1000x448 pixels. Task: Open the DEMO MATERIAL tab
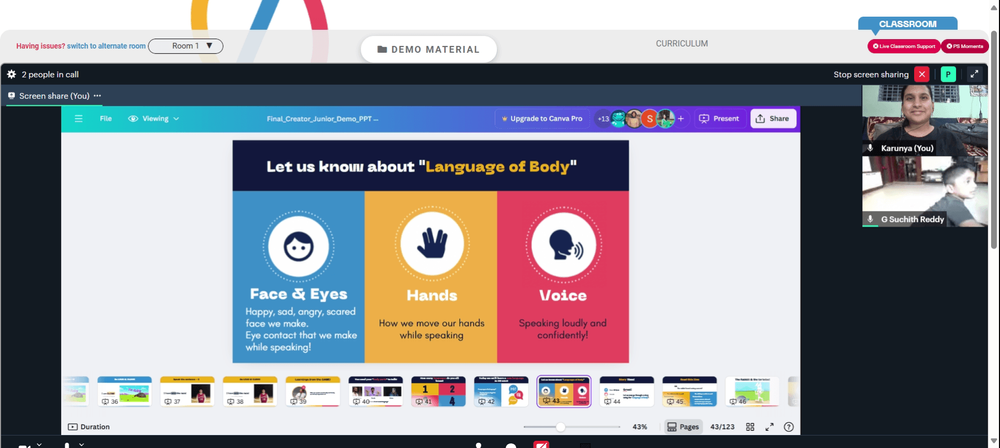tap(429, 50)
